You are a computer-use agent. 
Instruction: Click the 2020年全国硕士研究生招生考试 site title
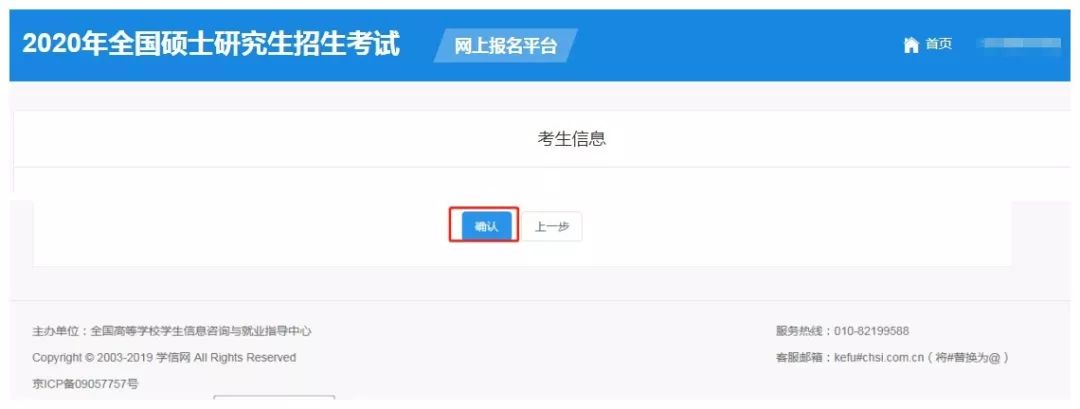[x=211, y=44]
